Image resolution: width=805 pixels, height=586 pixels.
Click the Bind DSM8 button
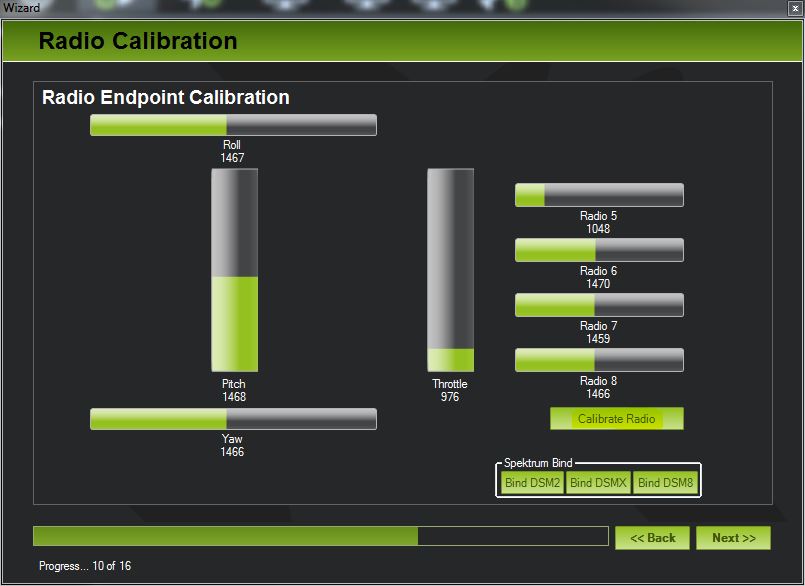point(665,483)
